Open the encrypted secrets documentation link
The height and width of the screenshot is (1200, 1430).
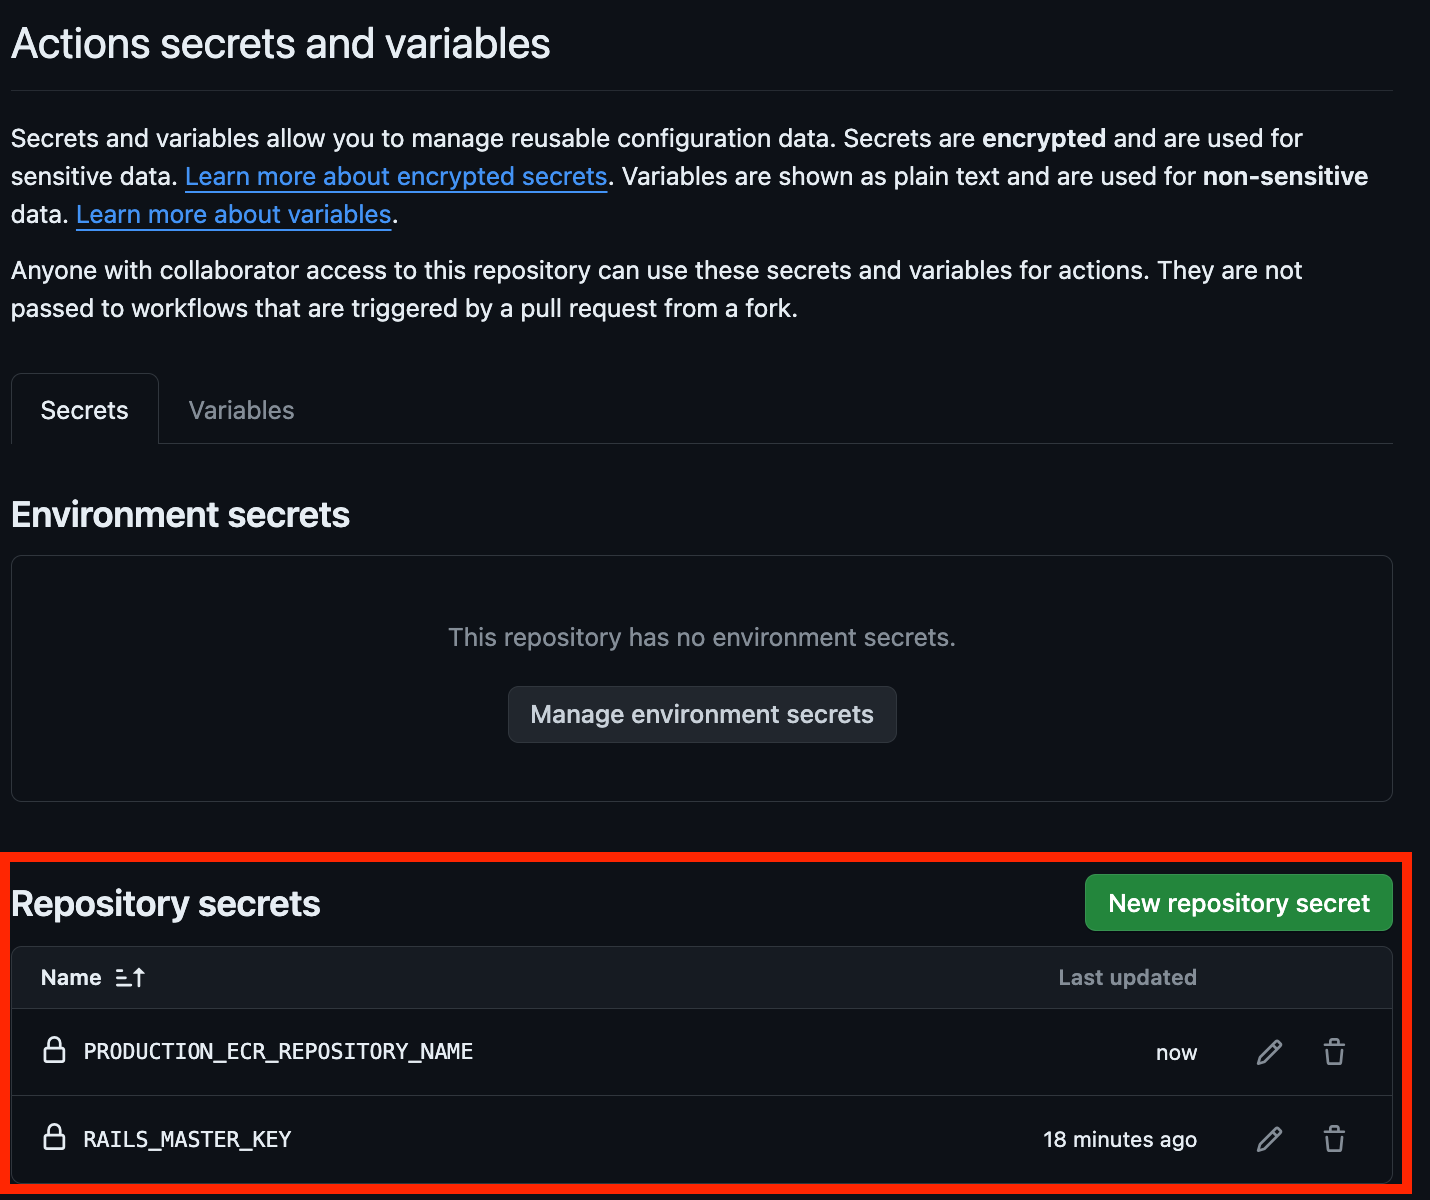(x=396, y=176)
